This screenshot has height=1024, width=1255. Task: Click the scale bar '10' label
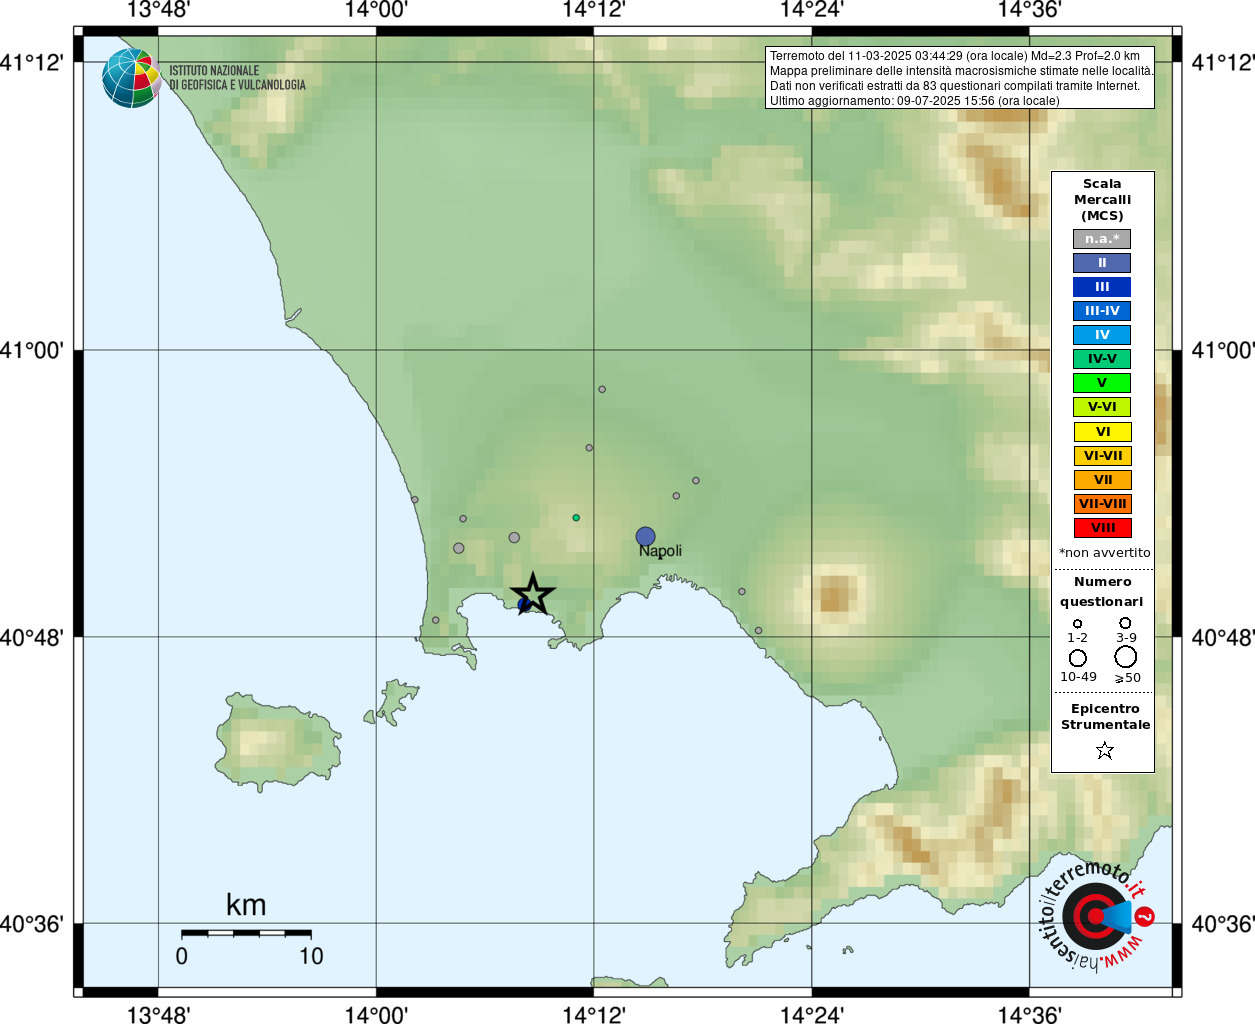[x=311, y=956]
